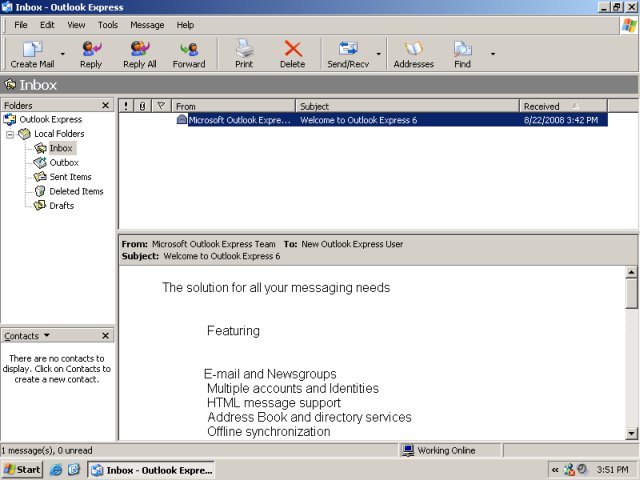Sort messages by the Received column
The height and width of the screenshot is (480, 640).
coord(563,106)
